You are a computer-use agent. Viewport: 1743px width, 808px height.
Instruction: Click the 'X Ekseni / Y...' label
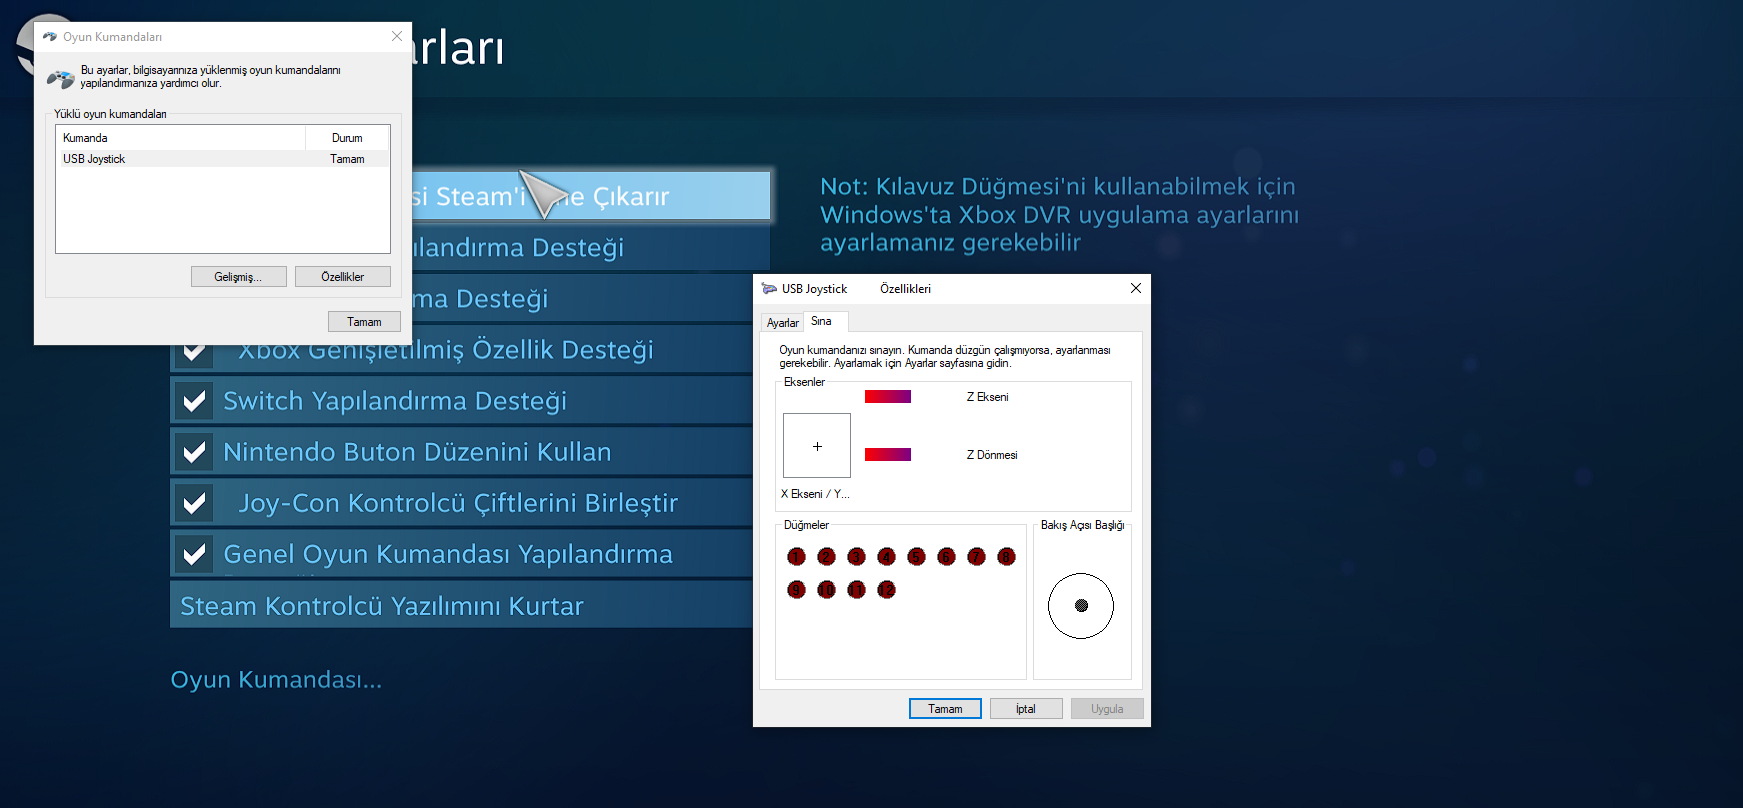[x=815, y=494]
